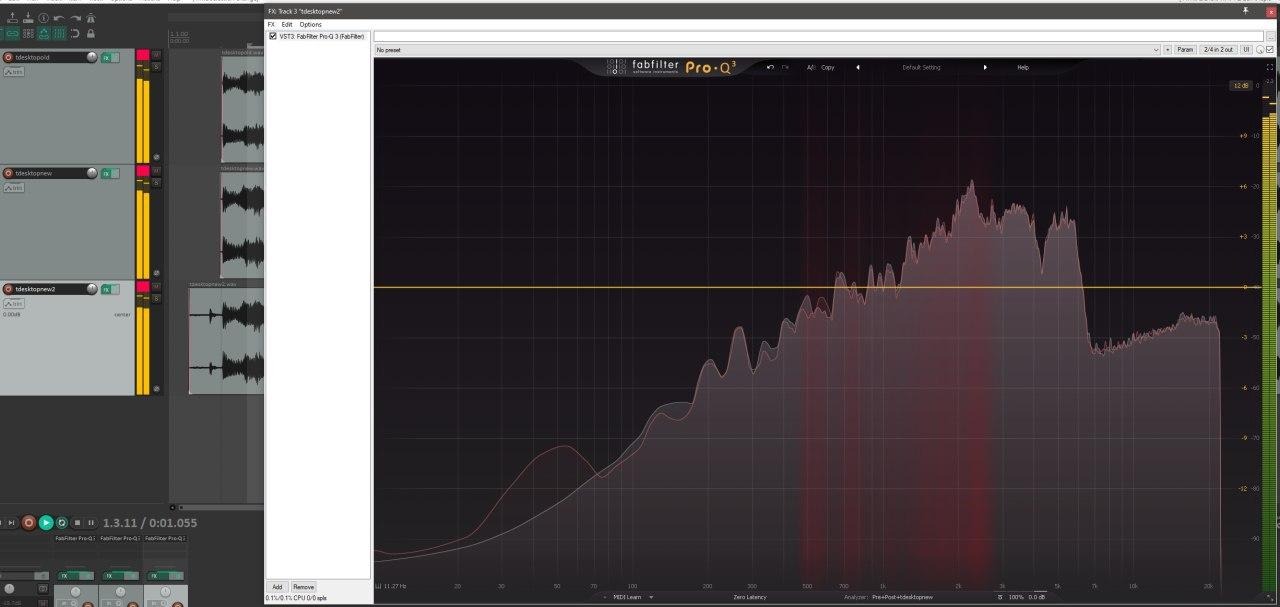Open the Zero Latency processing mode selector

[750, 597]
